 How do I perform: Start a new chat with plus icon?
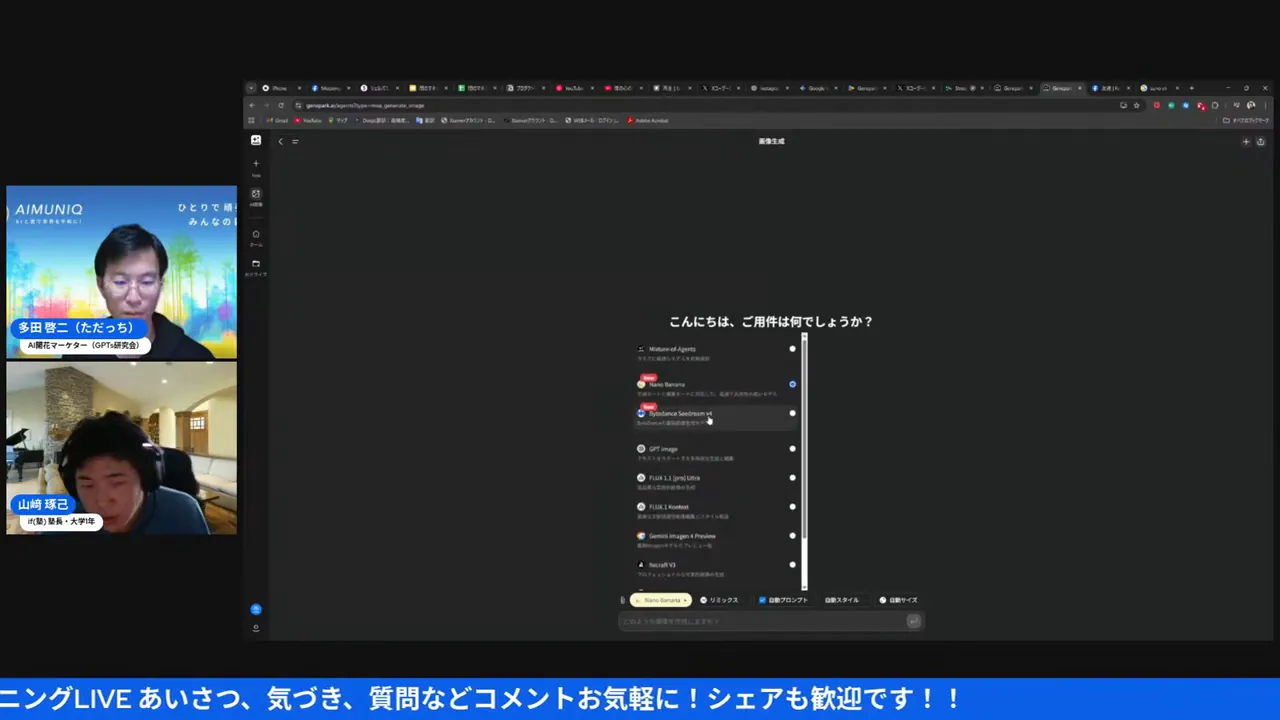(256, 163)
